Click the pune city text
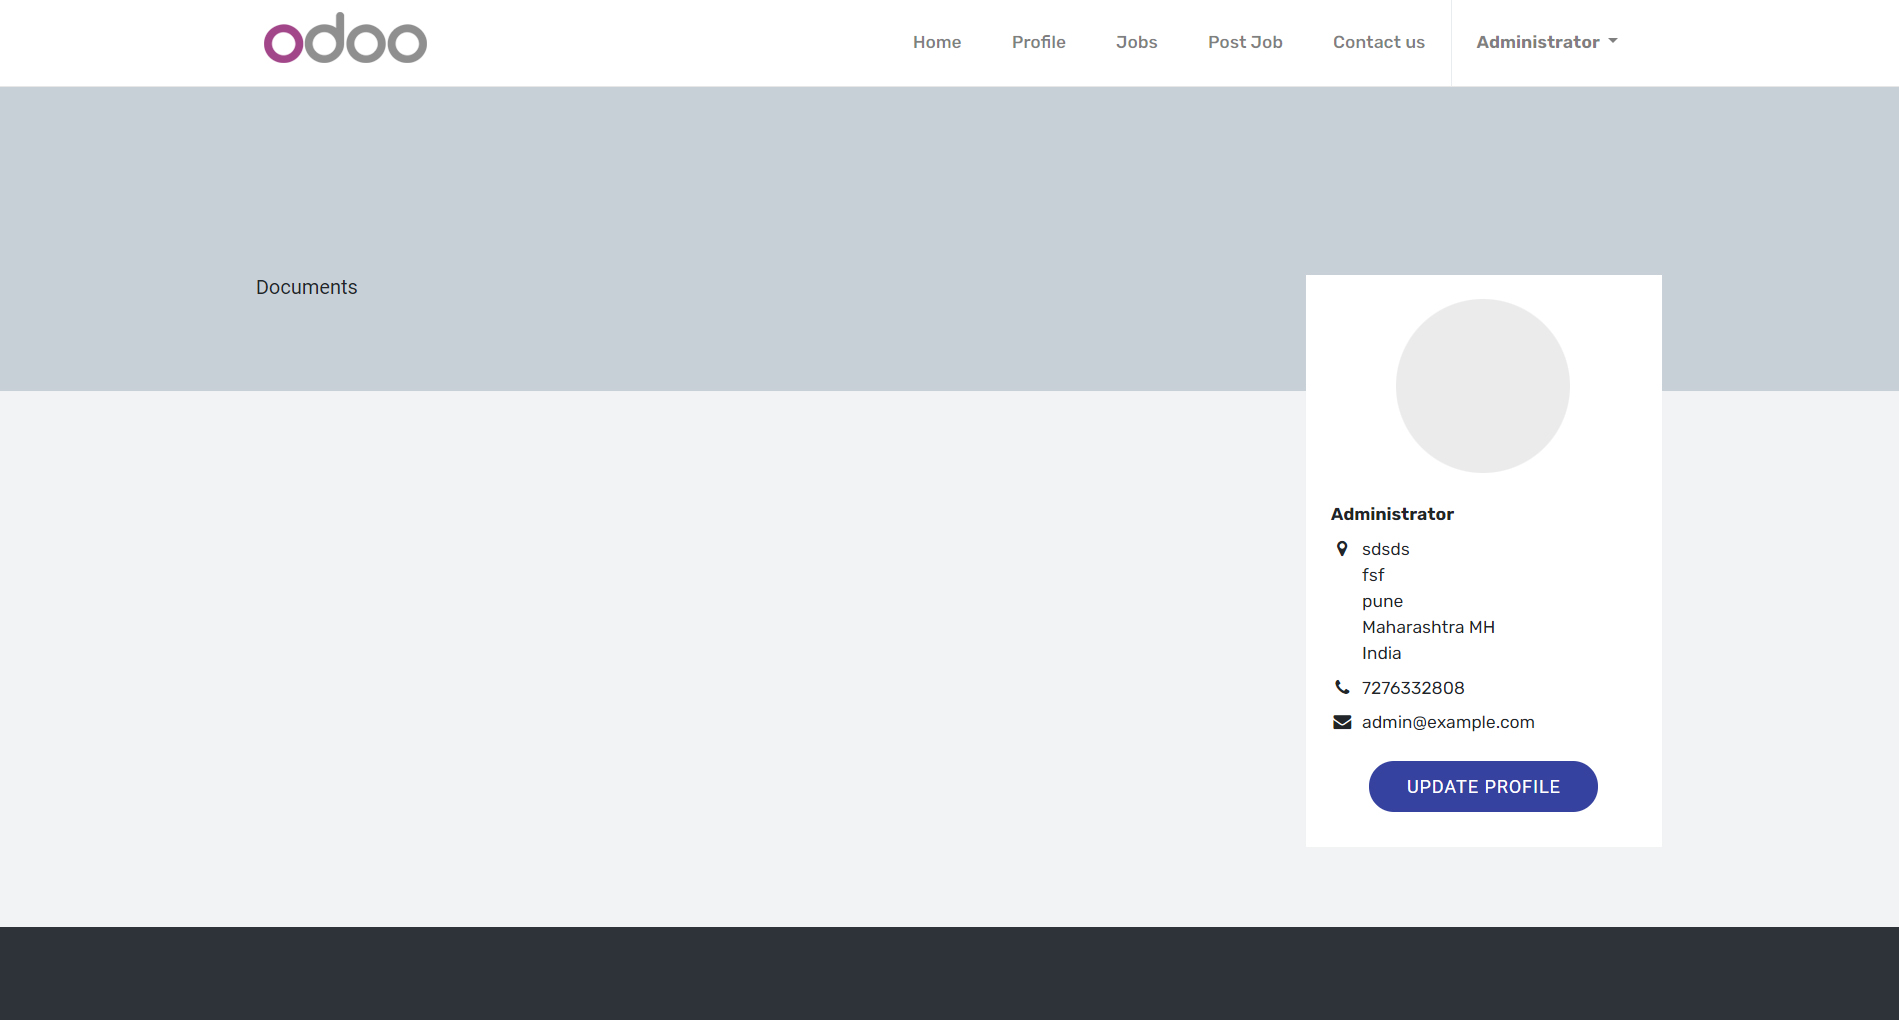 (1382, 601)
